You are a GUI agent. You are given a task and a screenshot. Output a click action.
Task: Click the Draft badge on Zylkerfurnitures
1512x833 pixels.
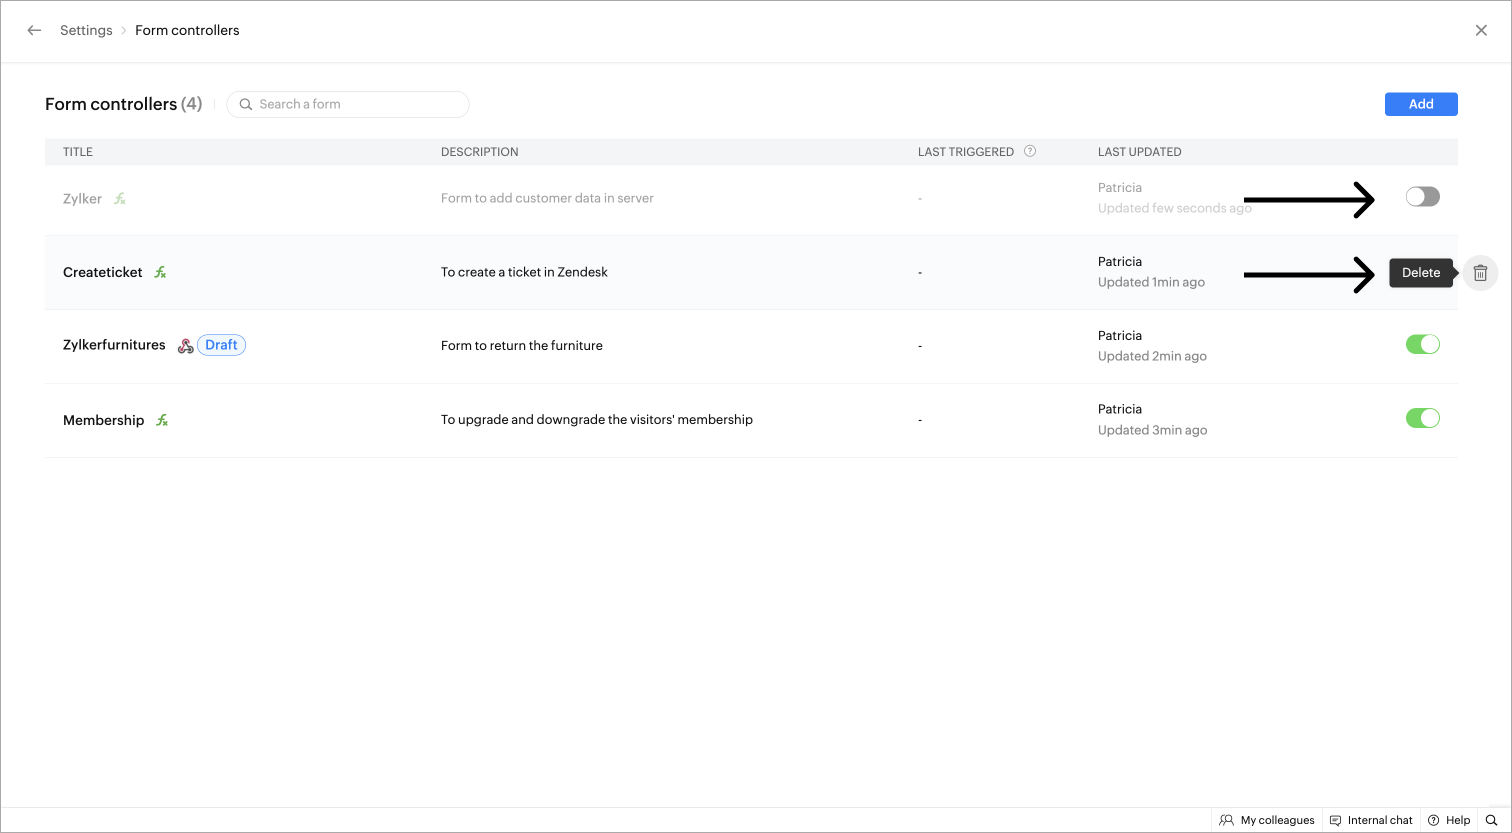(221, 345)
